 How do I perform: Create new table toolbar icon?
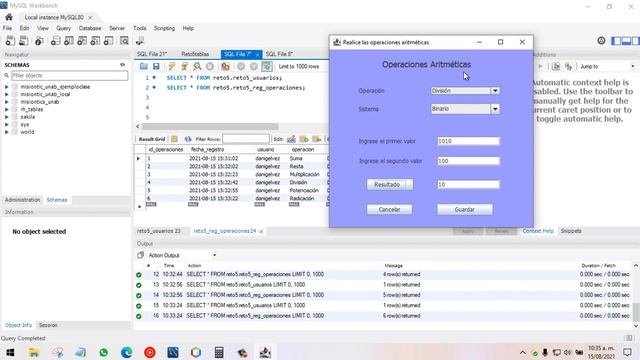click(69, 41)
